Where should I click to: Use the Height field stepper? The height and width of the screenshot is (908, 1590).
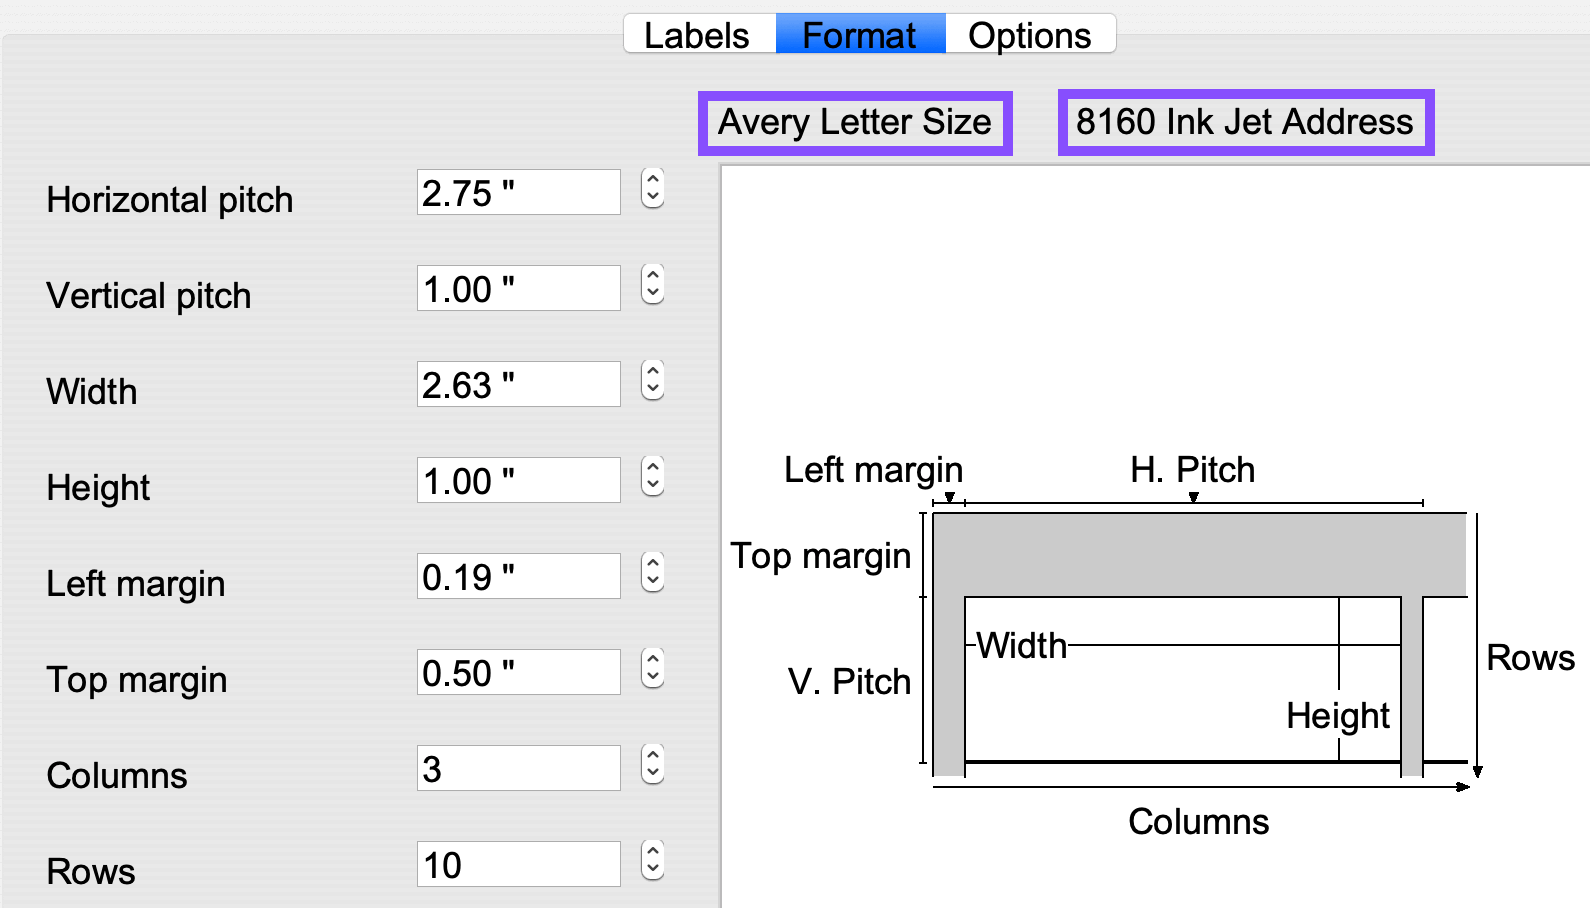(x=653, y=476)
